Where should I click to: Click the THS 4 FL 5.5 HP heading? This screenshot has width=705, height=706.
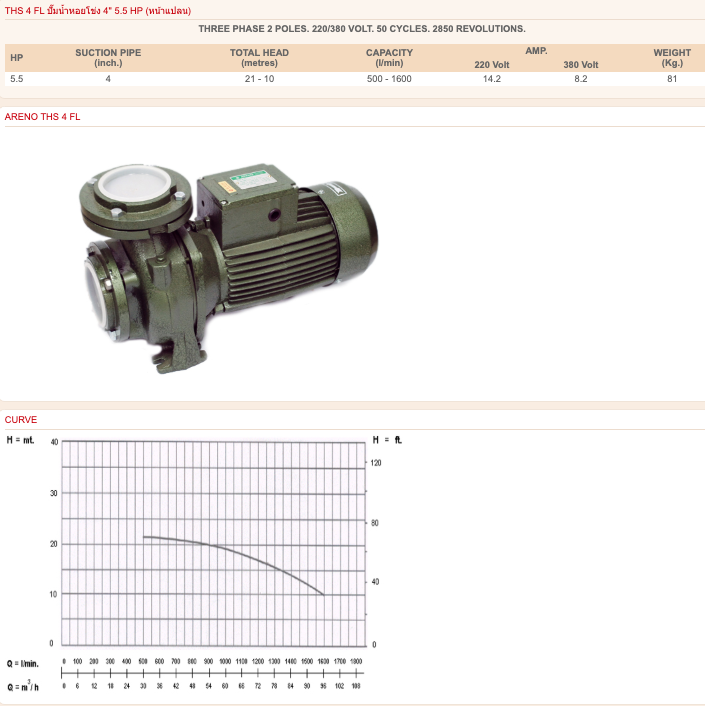(98, 10)
